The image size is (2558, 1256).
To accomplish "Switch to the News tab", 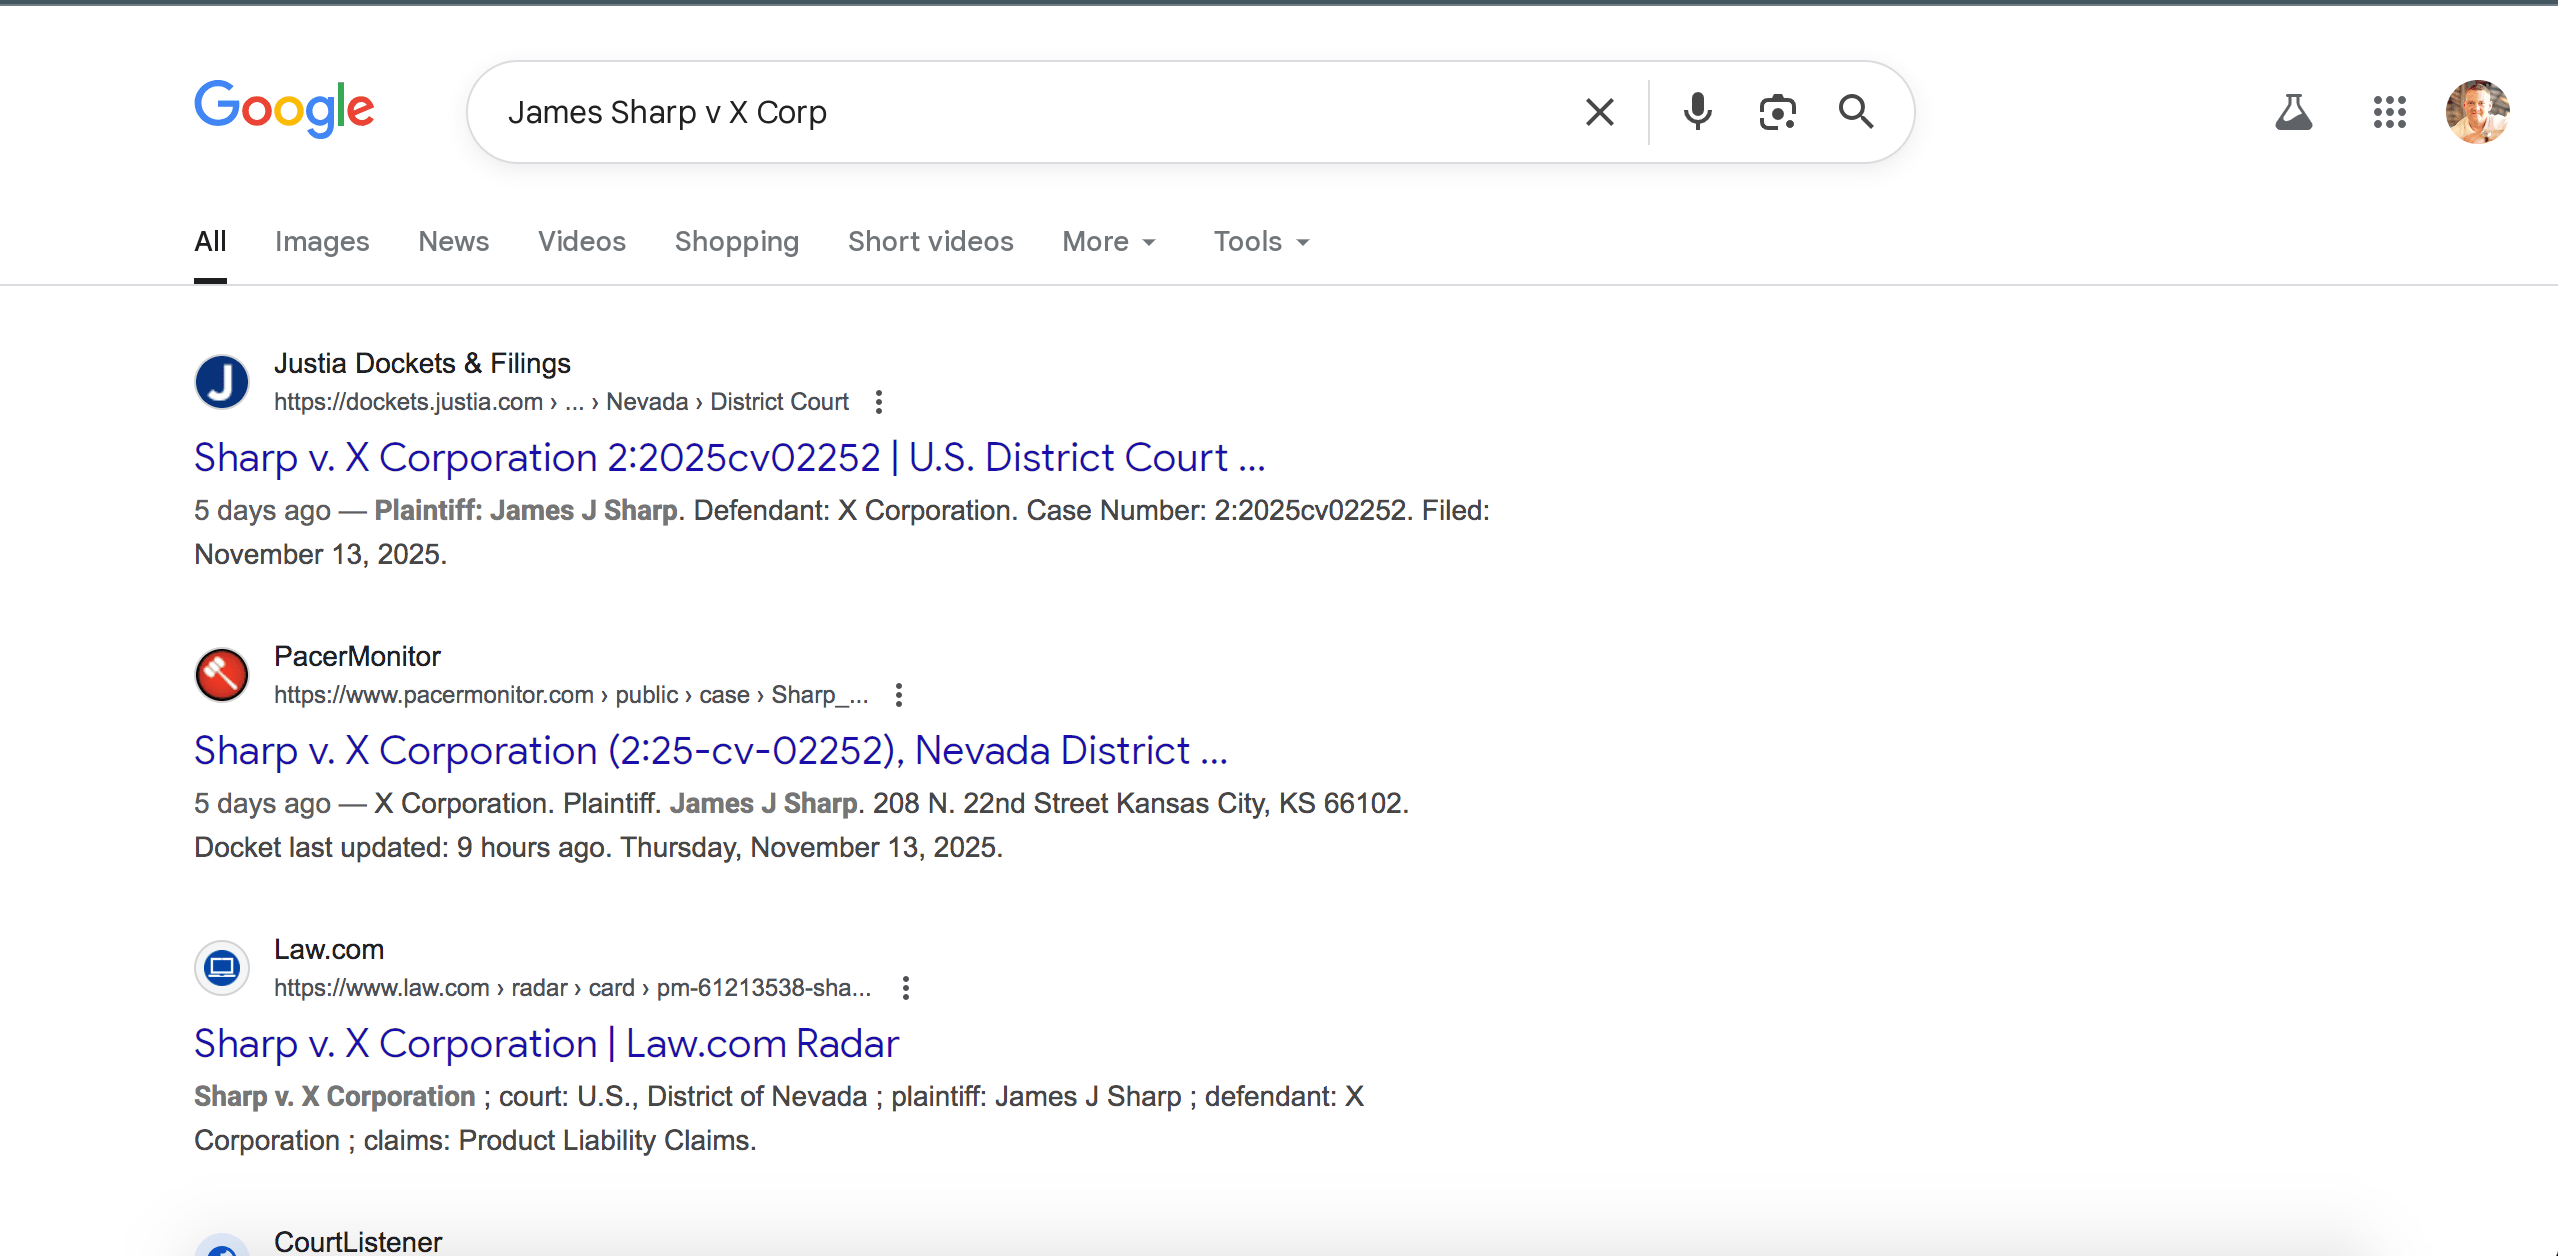I will coord(454,242).
